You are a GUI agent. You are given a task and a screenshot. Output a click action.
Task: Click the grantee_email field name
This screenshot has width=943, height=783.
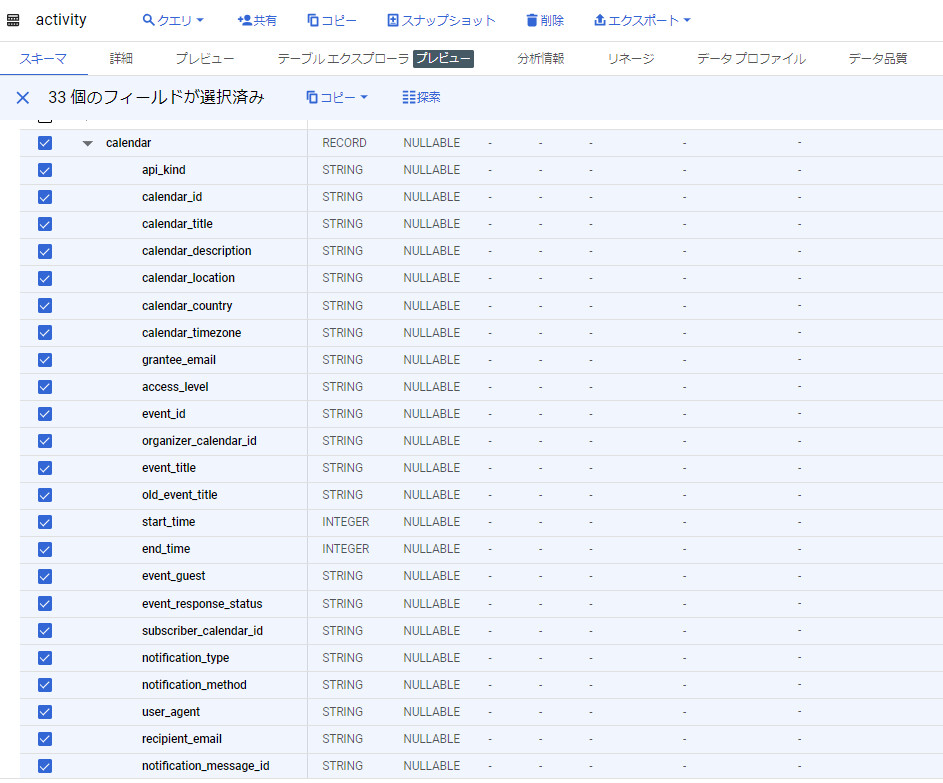179,360
